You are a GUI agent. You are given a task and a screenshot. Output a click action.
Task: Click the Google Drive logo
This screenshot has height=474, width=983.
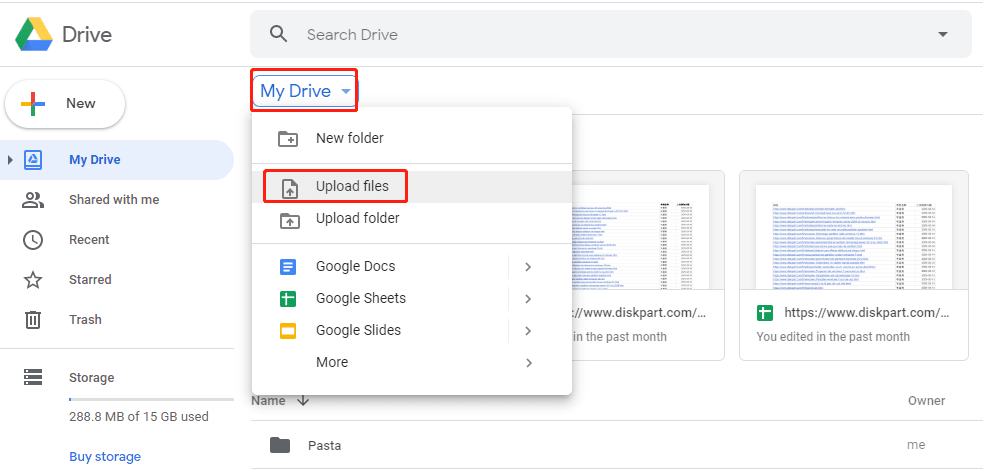[34, 34]
